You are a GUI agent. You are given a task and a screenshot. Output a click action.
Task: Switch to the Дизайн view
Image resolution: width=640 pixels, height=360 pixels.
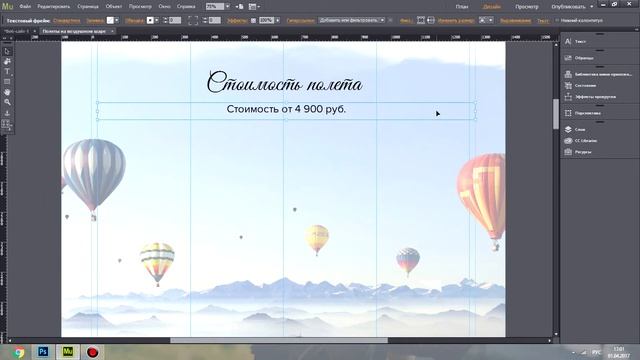(x=491, y=7)
